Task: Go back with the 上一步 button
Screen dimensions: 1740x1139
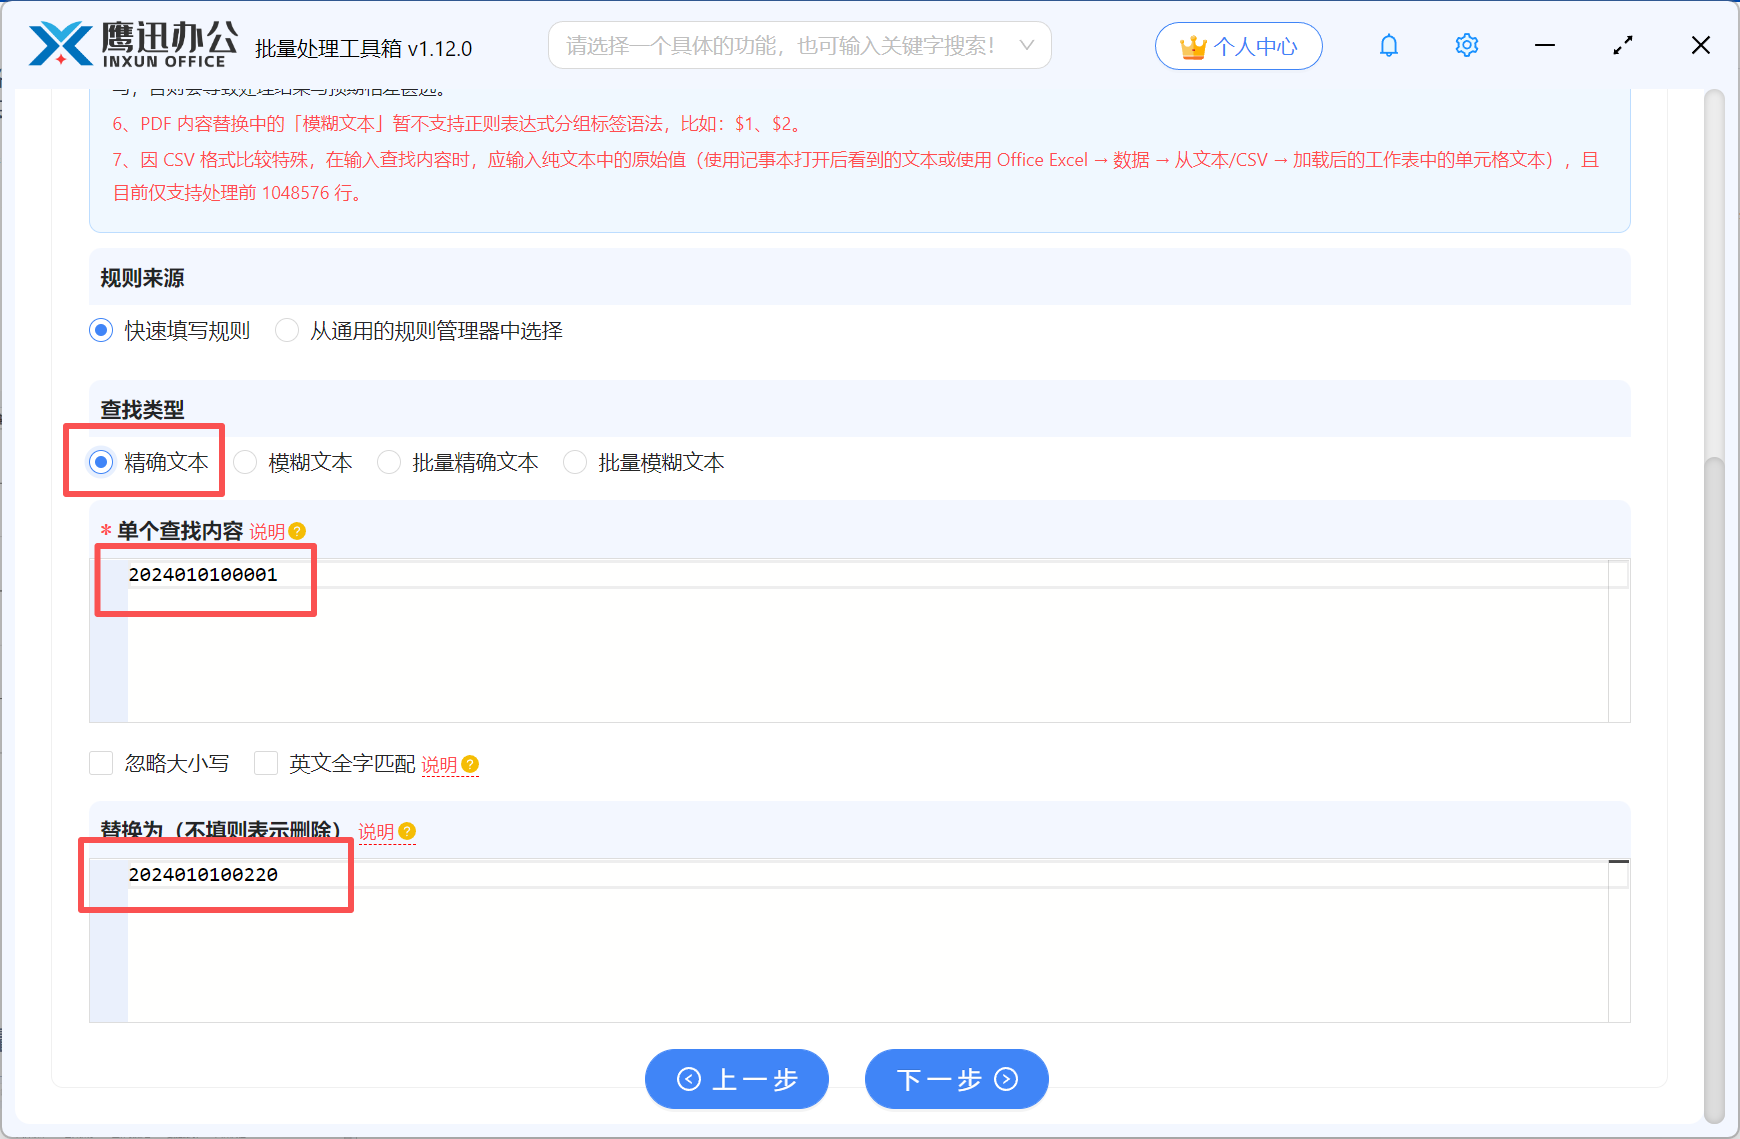Action: tap(737, 1079)
